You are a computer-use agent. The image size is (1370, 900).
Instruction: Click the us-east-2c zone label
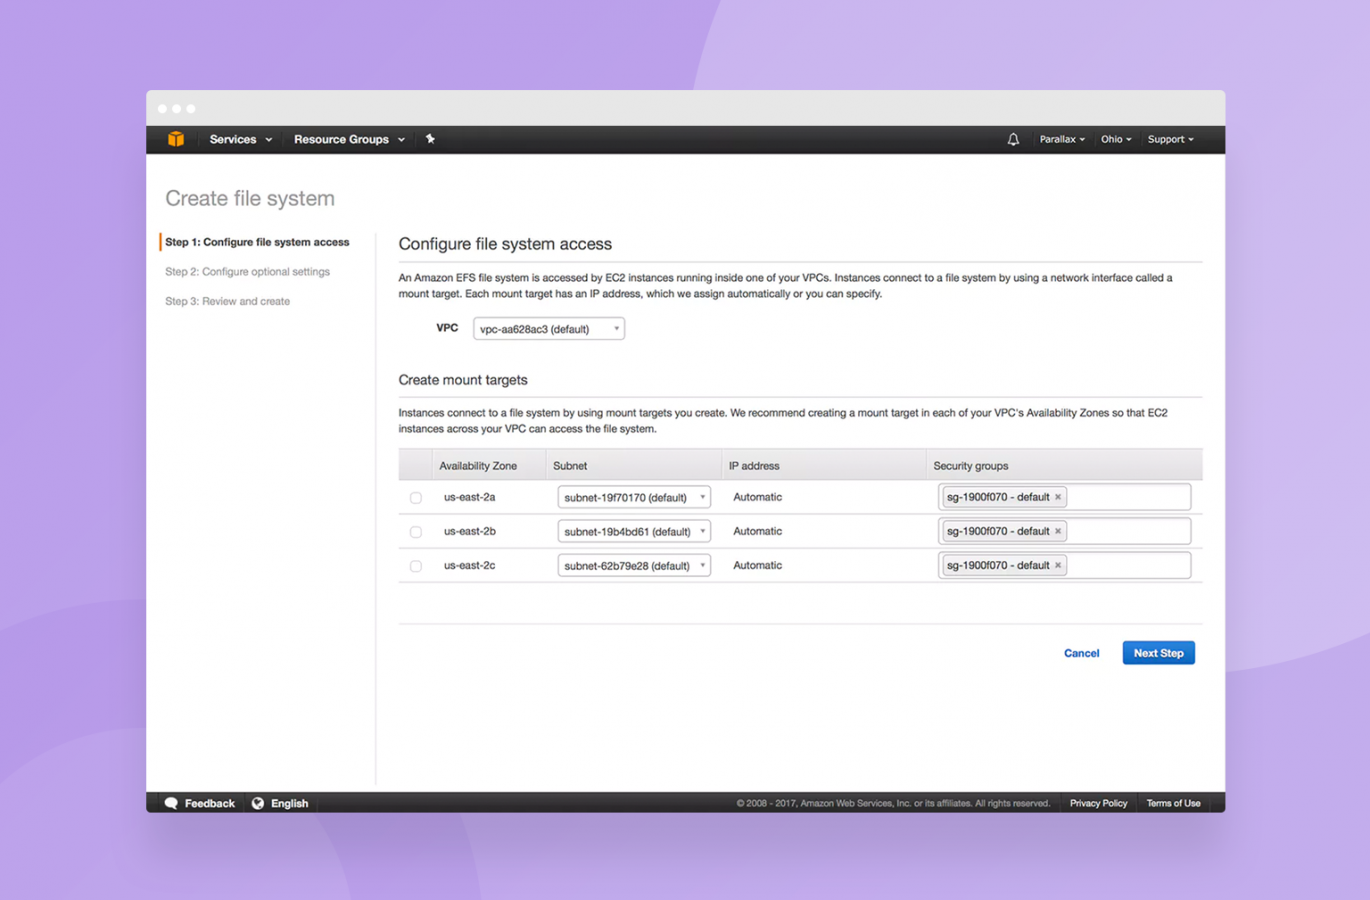[469, 565]
